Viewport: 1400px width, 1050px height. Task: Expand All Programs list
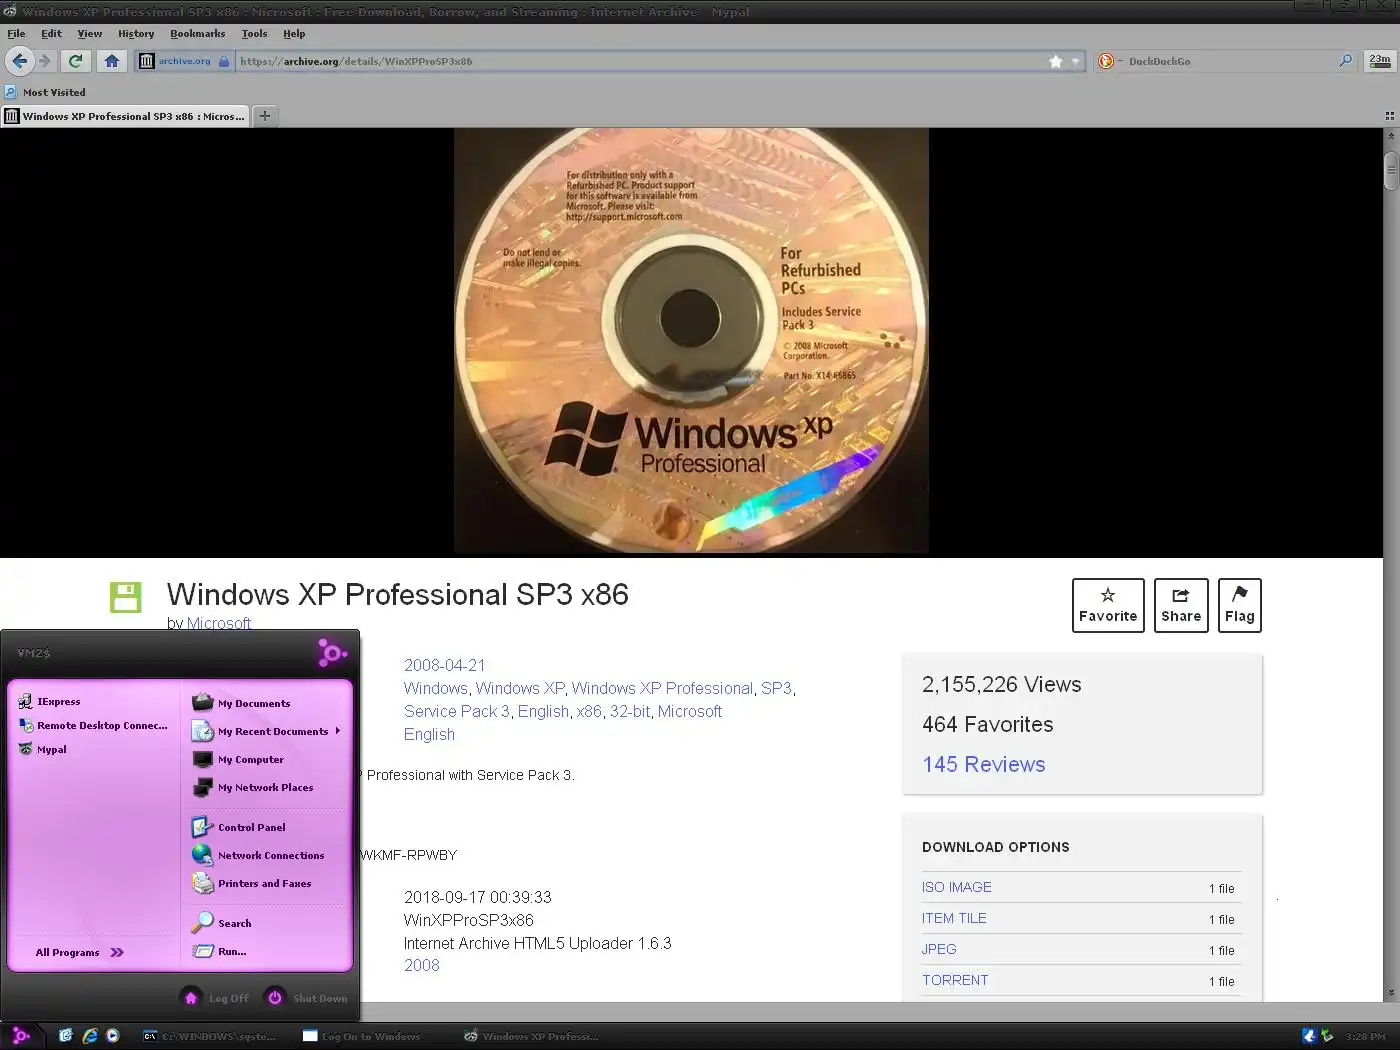point(79,952)
